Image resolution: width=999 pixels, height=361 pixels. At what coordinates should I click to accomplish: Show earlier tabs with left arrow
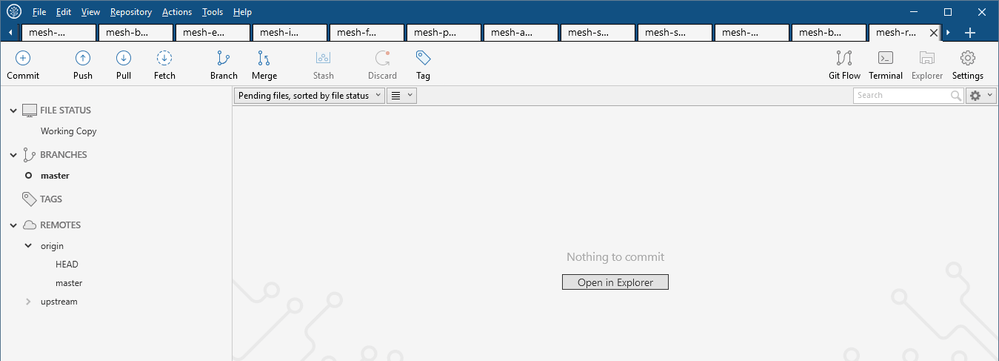point(11,32)
